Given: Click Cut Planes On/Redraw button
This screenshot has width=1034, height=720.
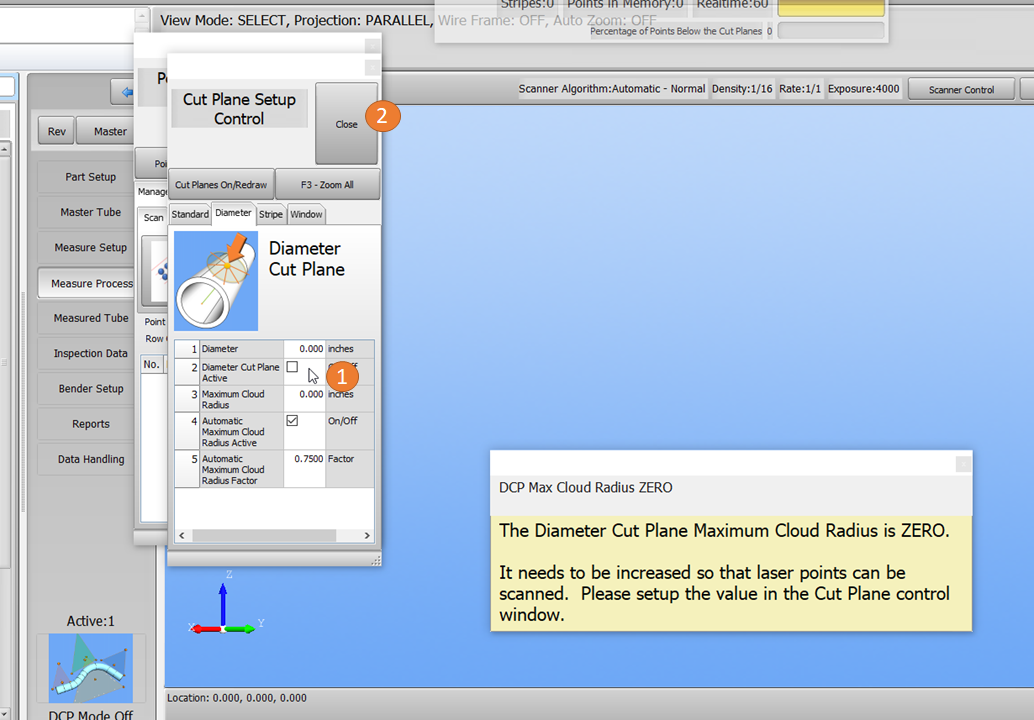Looking at the screenshot, I should click(x=221, y=185).
